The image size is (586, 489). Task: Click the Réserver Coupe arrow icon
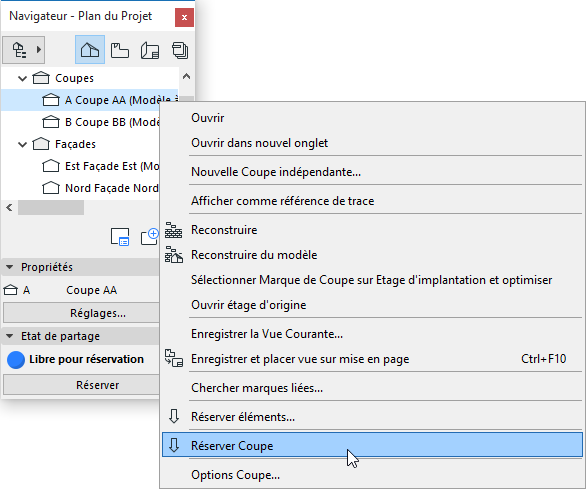174,445
